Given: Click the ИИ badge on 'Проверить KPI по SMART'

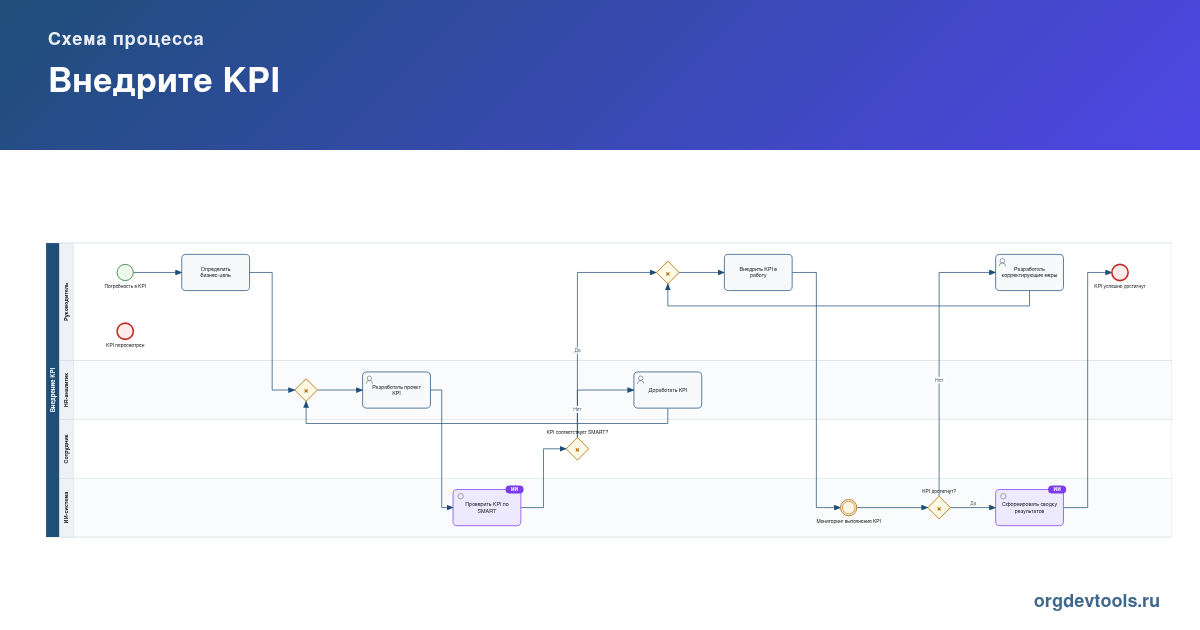Looking at the screenshot, I should tap(514, 489).
